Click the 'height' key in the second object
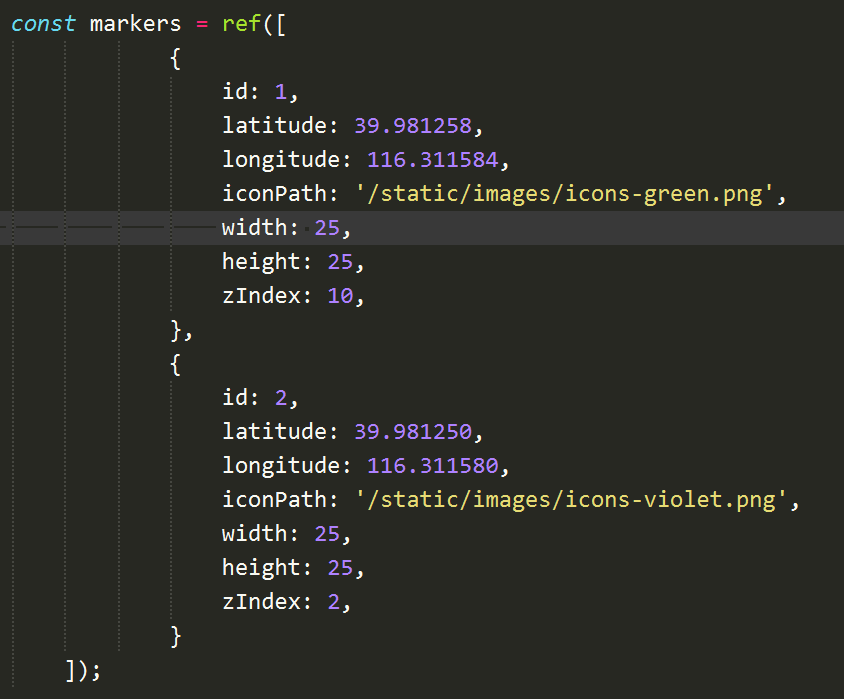Screen dimensions: 844x699 tap(262, 568)
